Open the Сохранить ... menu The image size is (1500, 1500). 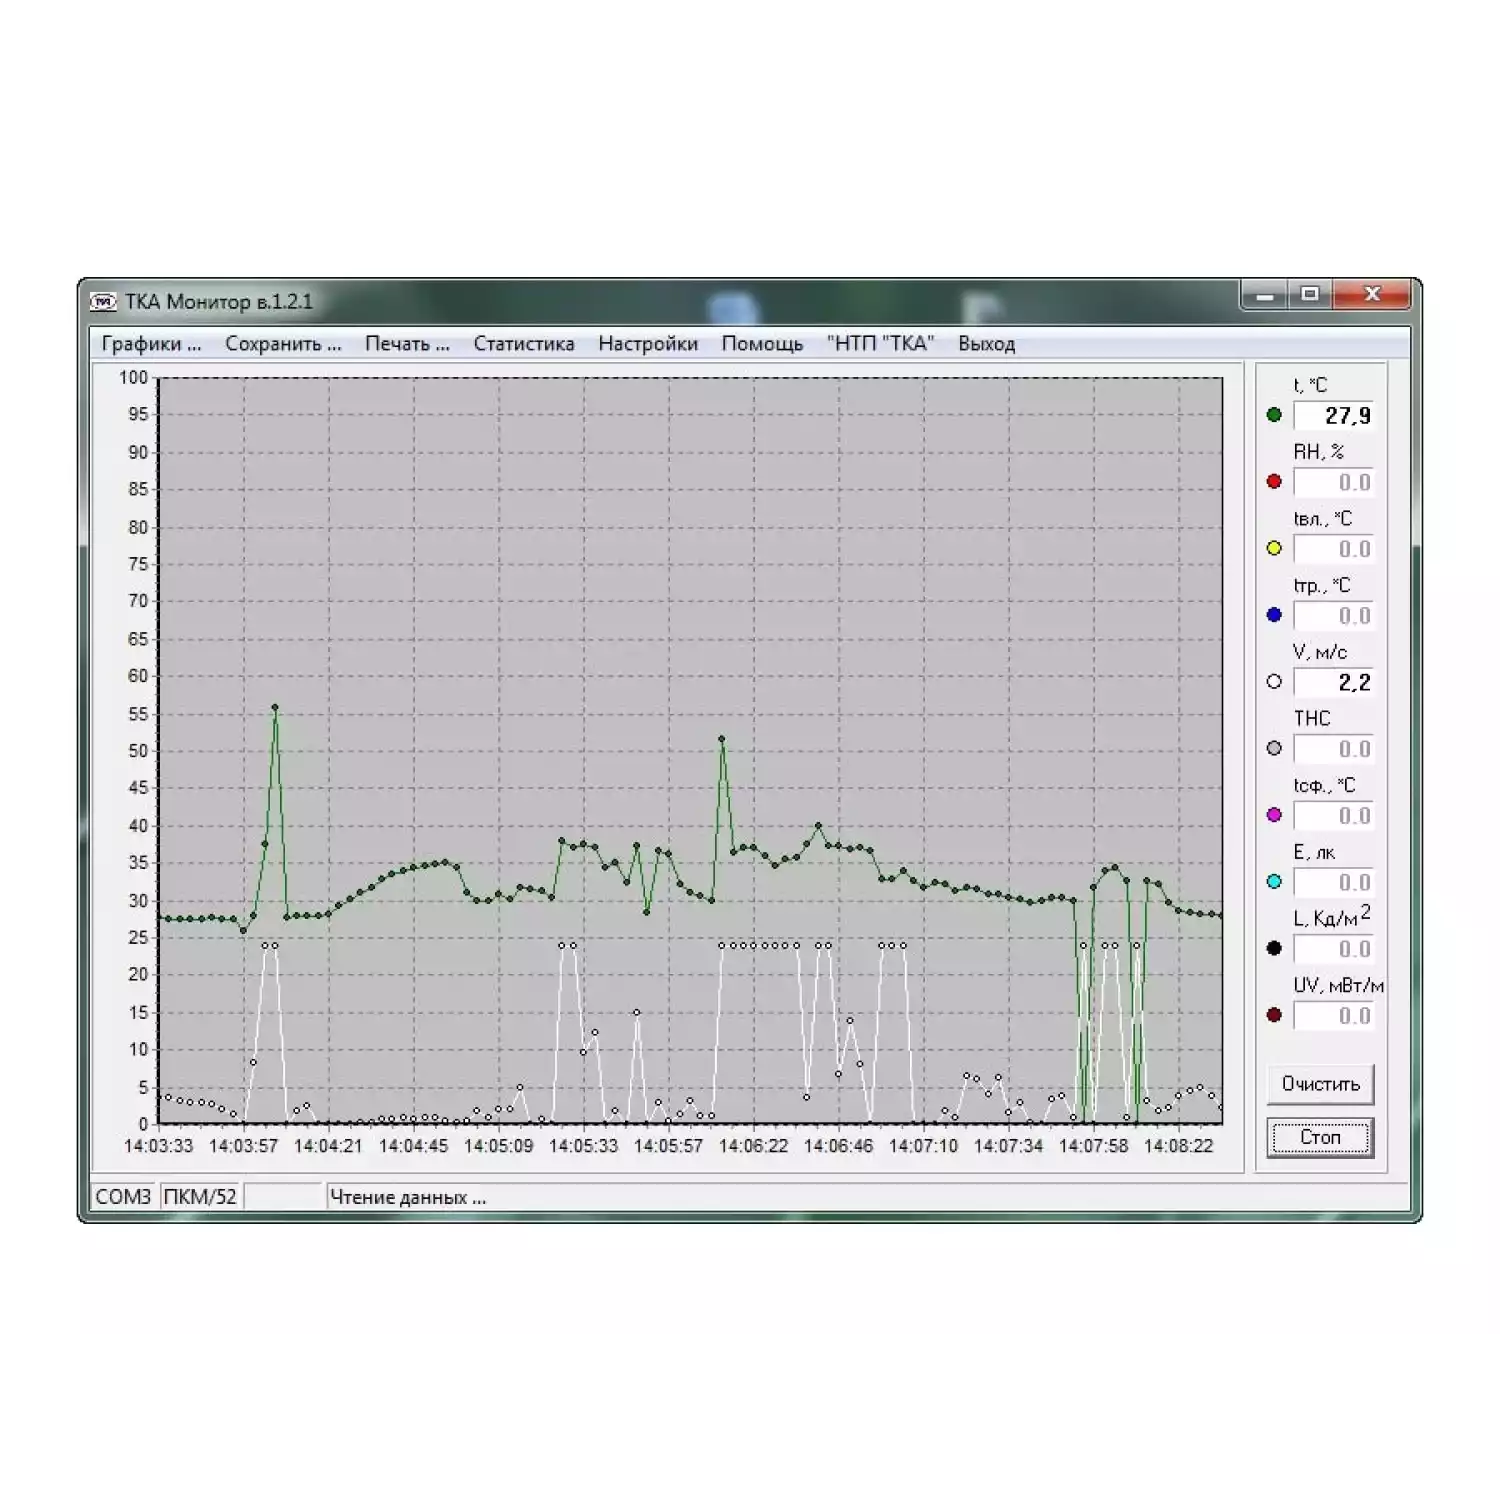(283, 344)
